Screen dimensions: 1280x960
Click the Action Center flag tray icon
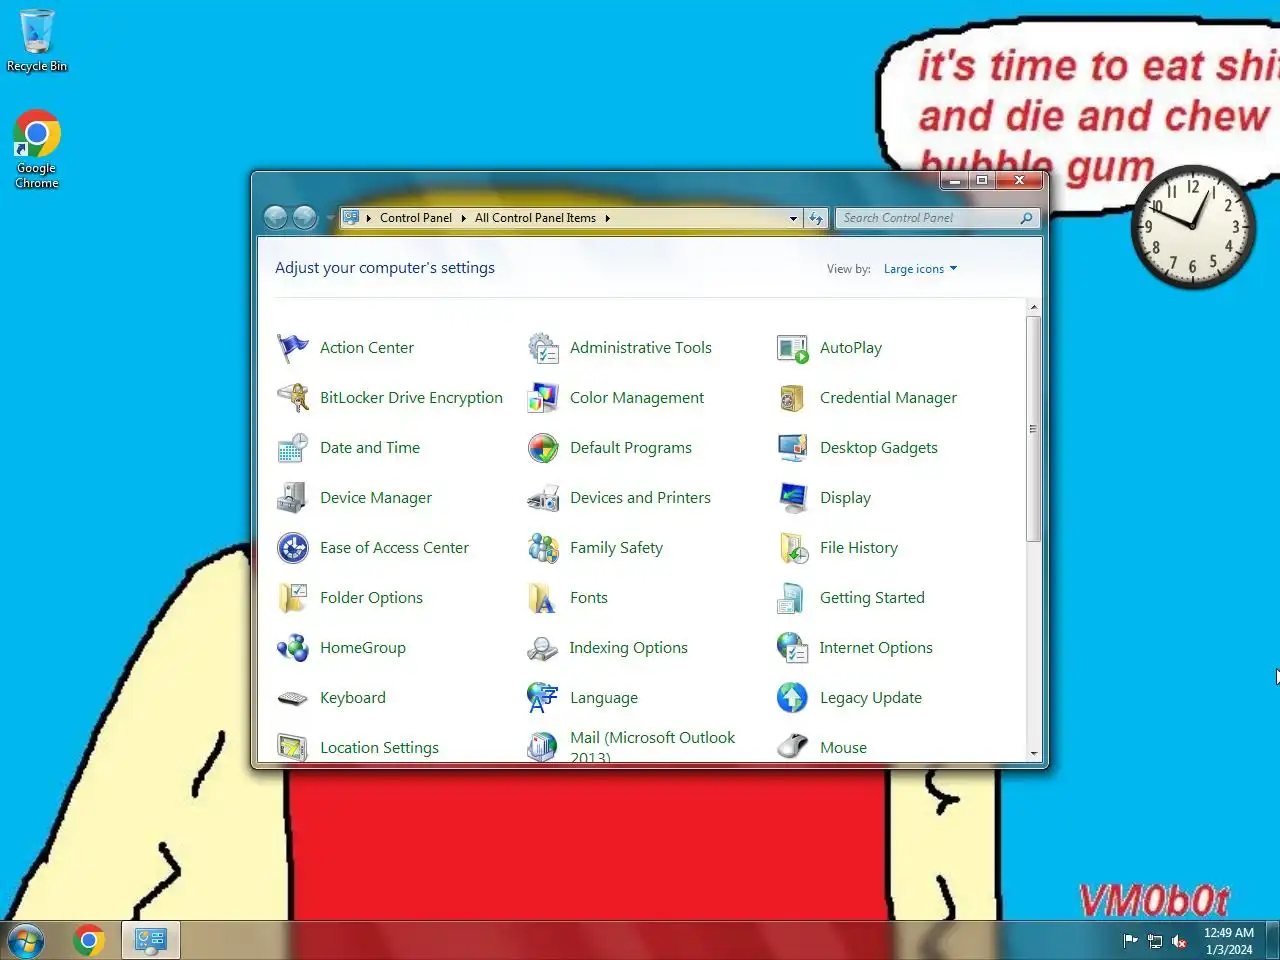coord(1131,940)
